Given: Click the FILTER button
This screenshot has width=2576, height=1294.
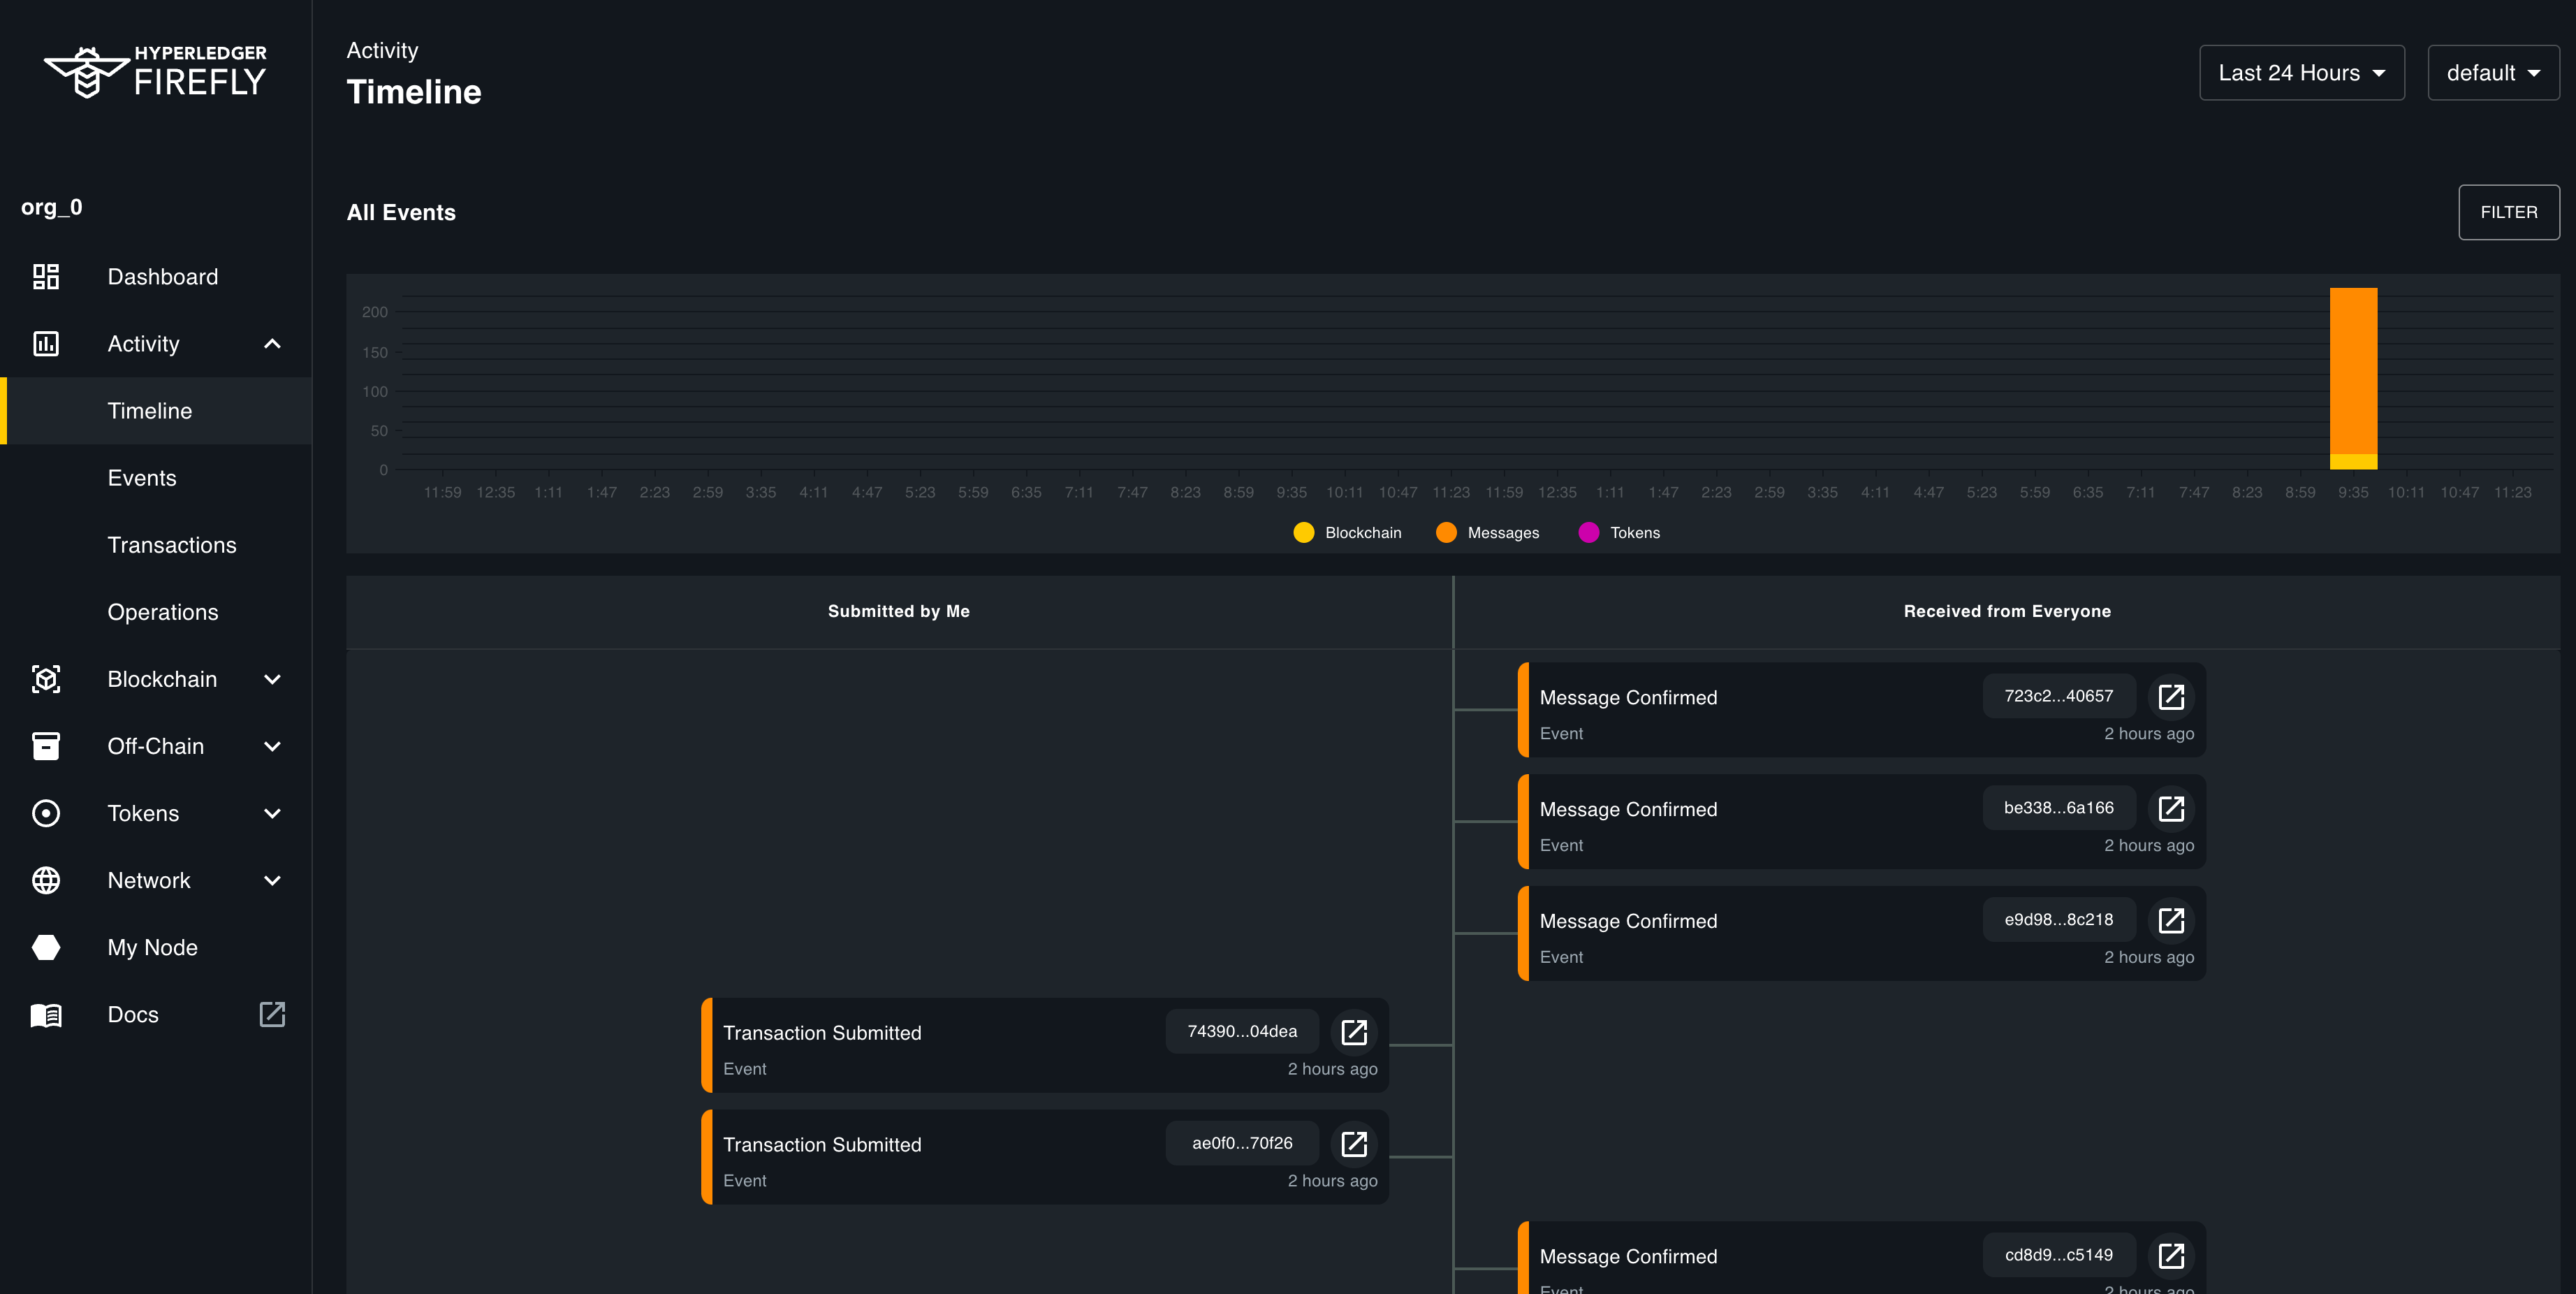Looking at the screenshot, I should (x=2509, y=212).
